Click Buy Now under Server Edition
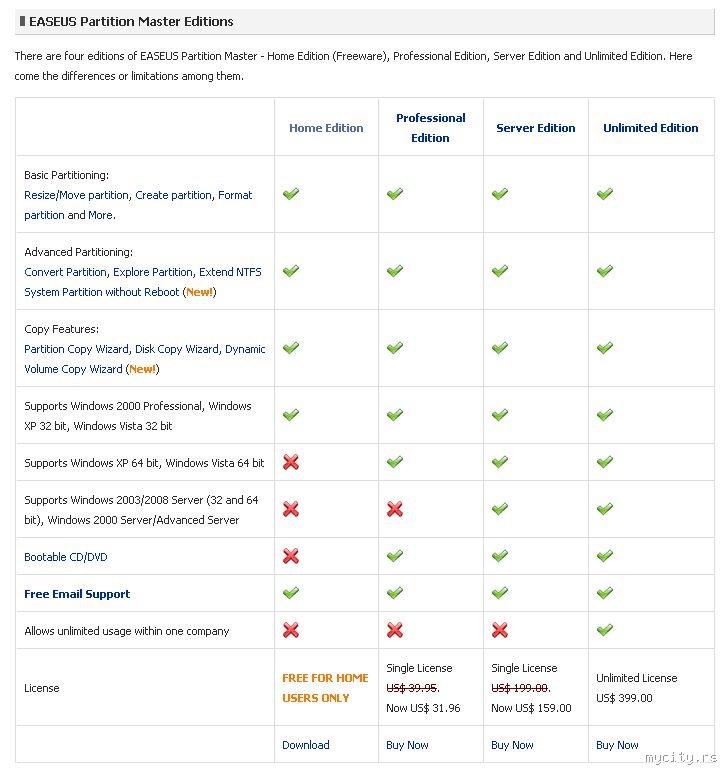This screenshot has width=724, height=771. (512, 745)
